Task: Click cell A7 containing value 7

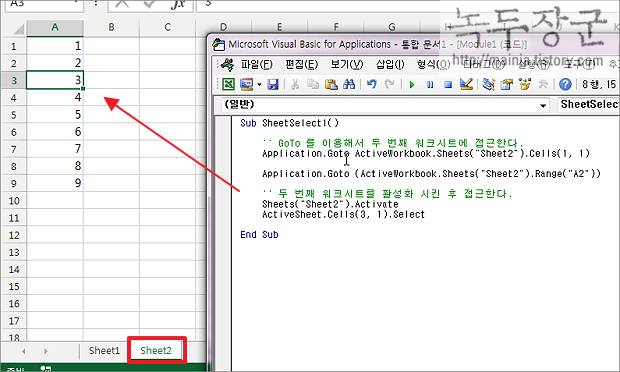Action: click(55, 149)
